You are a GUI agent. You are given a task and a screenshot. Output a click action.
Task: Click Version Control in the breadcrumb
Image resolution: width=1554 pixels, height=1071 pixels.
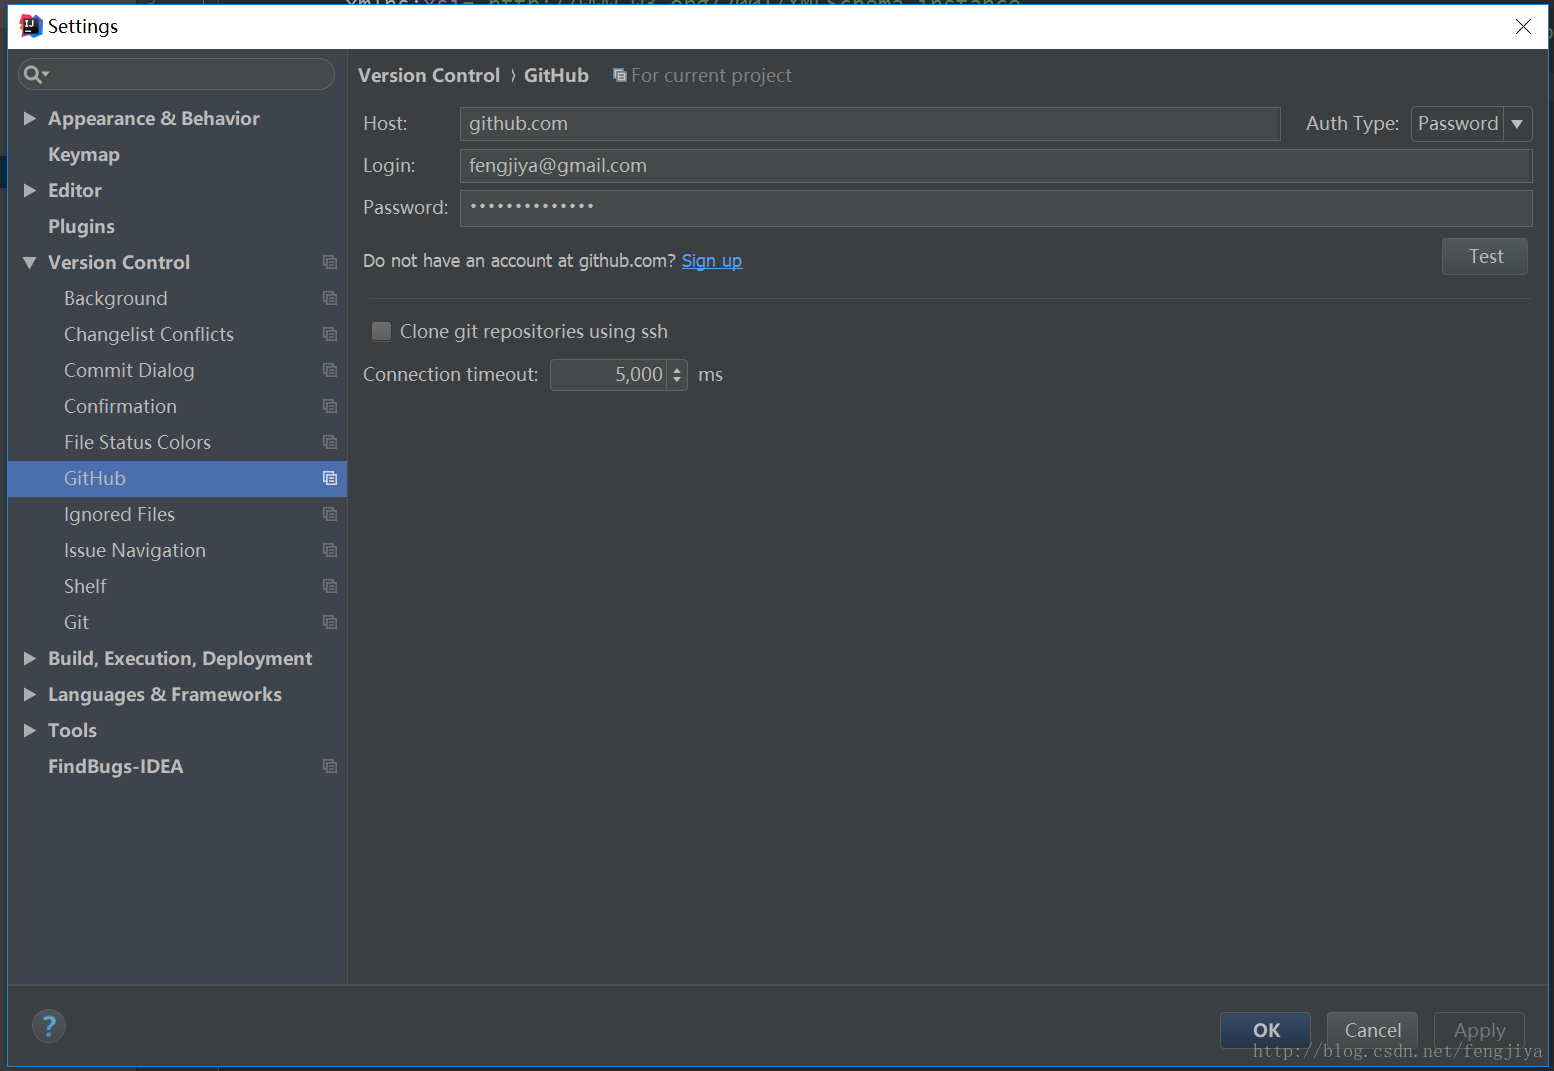(x=429, y=76)
